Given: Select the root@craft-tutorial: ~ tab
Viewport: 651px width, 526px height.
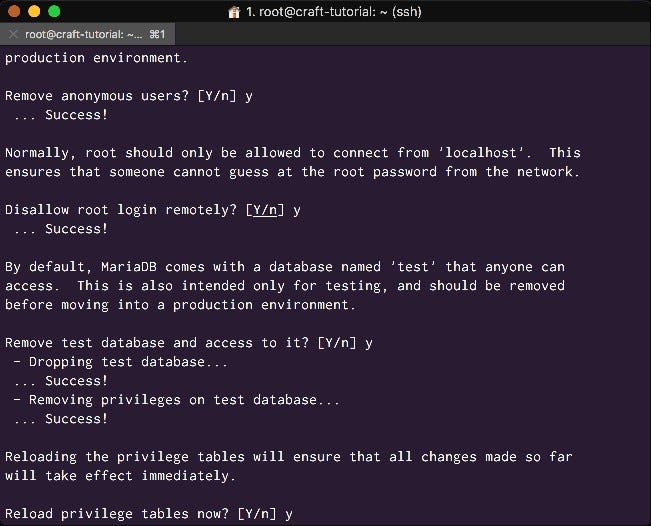Looking at the screenshot, I should click(87, 34).
